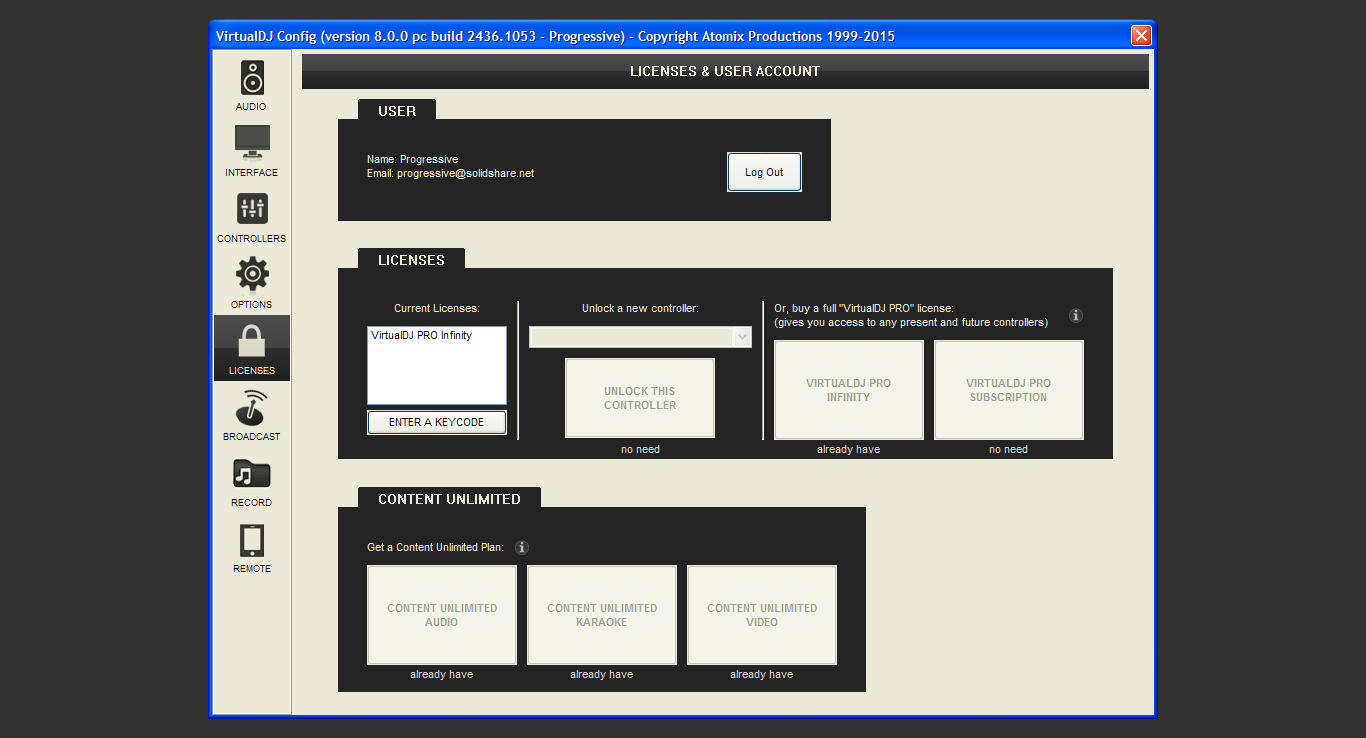1366x738 pixels.
Task: Click the info icon beside VirtualDJ PRO license
Action: (x=1076, y=316)
